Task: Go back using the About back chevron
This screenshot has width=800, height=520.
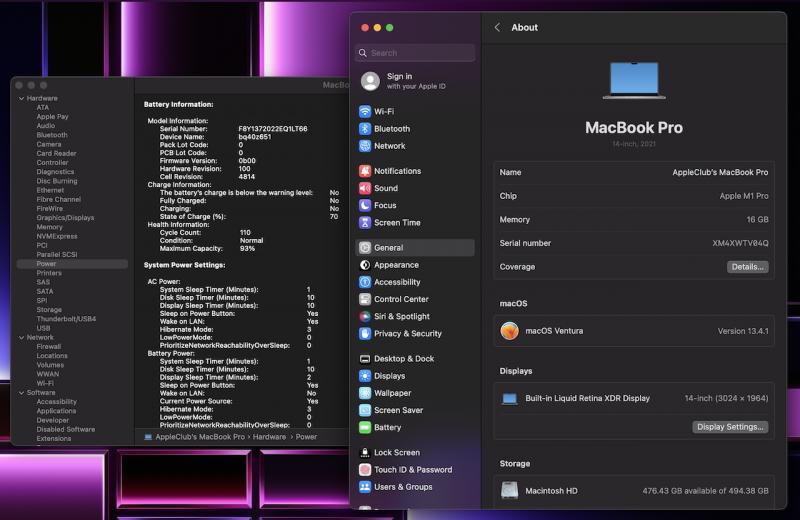Action: pyautogui.click(x=497, y=28)
